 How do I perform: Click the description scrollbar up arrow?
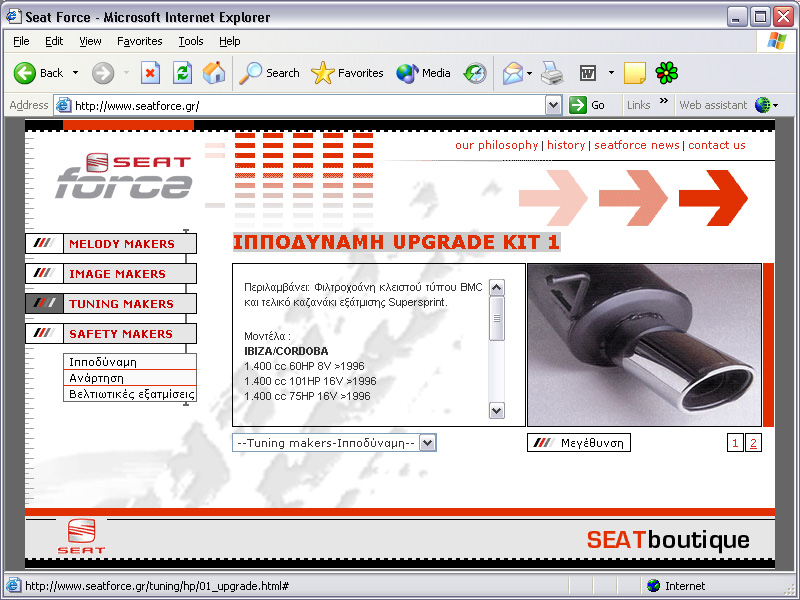tap(496, 288)
